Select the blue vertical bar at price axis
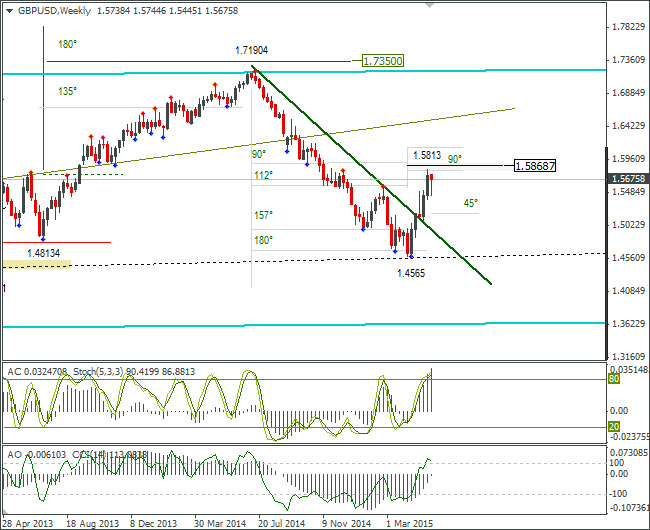Screen dimensions: 650x530 606,253
